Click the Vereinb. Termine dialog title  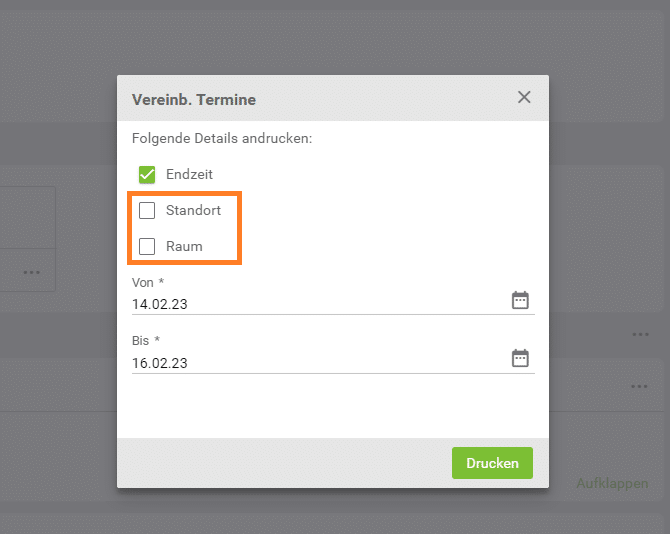point(194,100)
